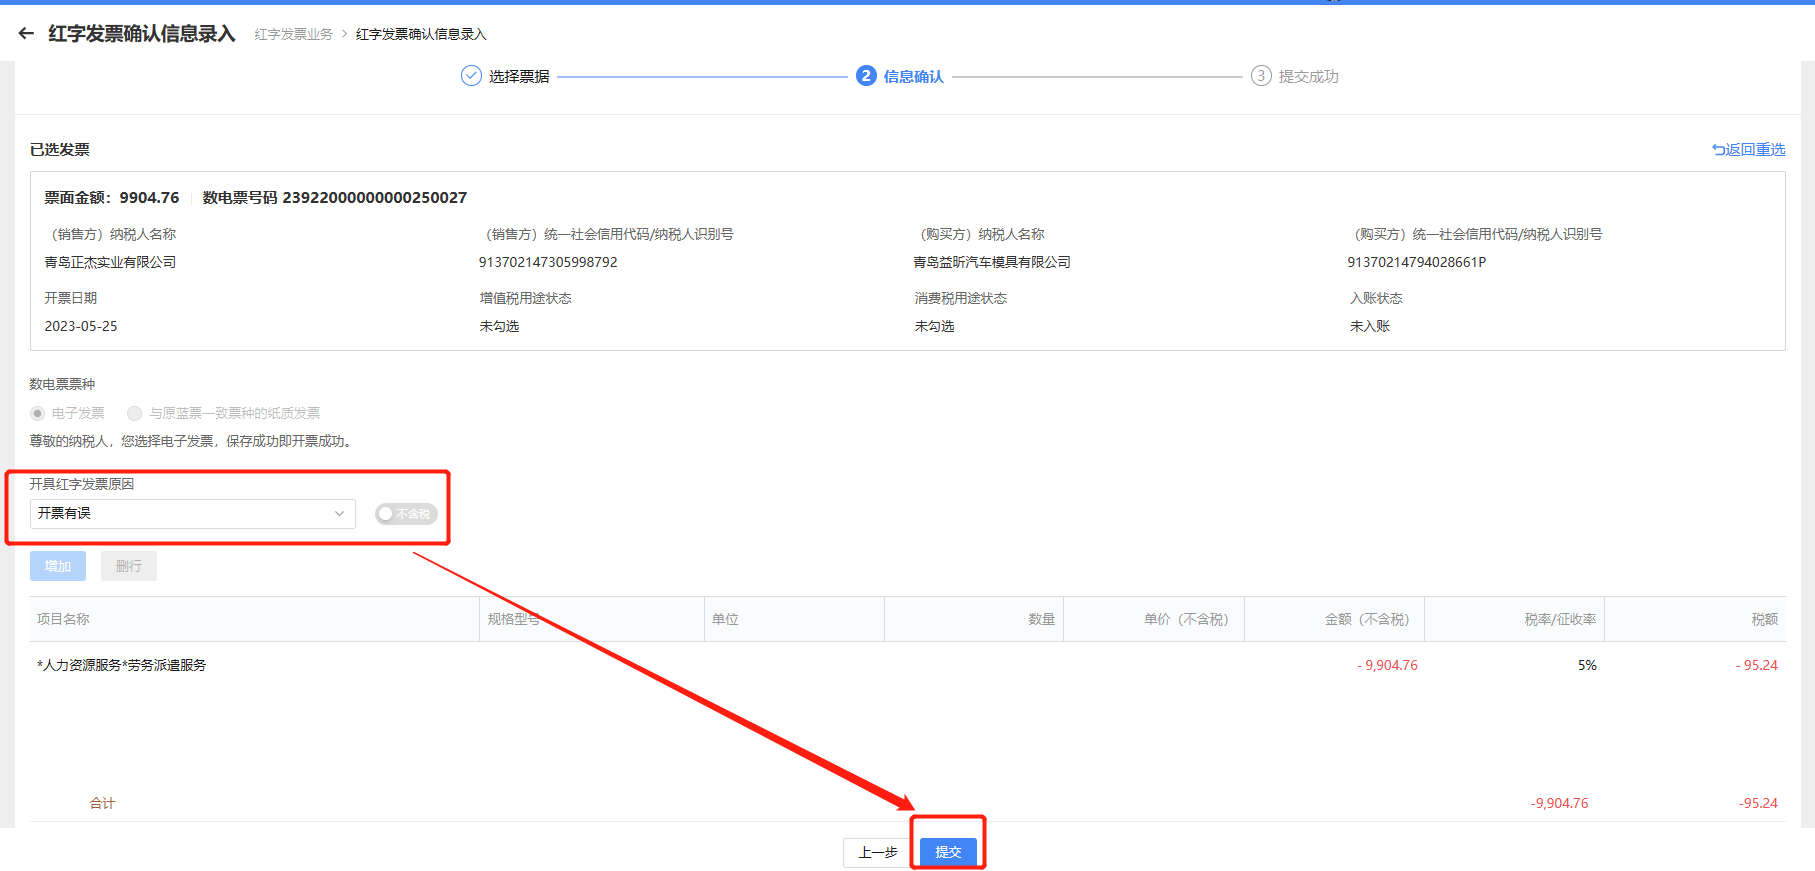Click 红字发票确认信息录入 breadcrumb item
The height and width of the screenshot is (871, 1815).
coord(421,34)
